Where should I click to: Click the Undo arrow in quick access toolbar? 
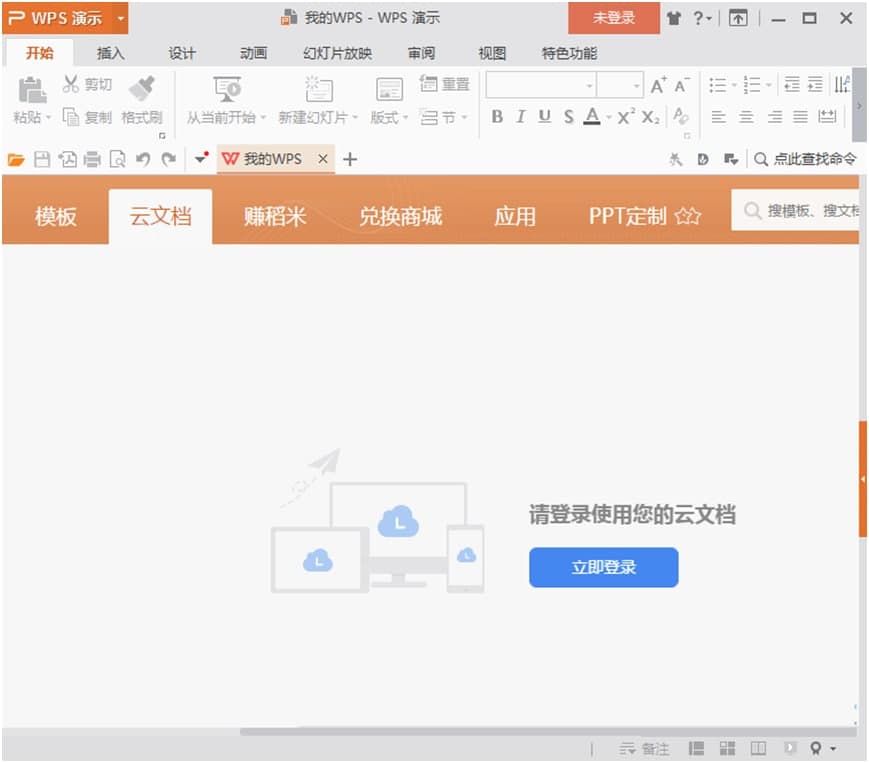pyautogui.click(x=144, y=158)
